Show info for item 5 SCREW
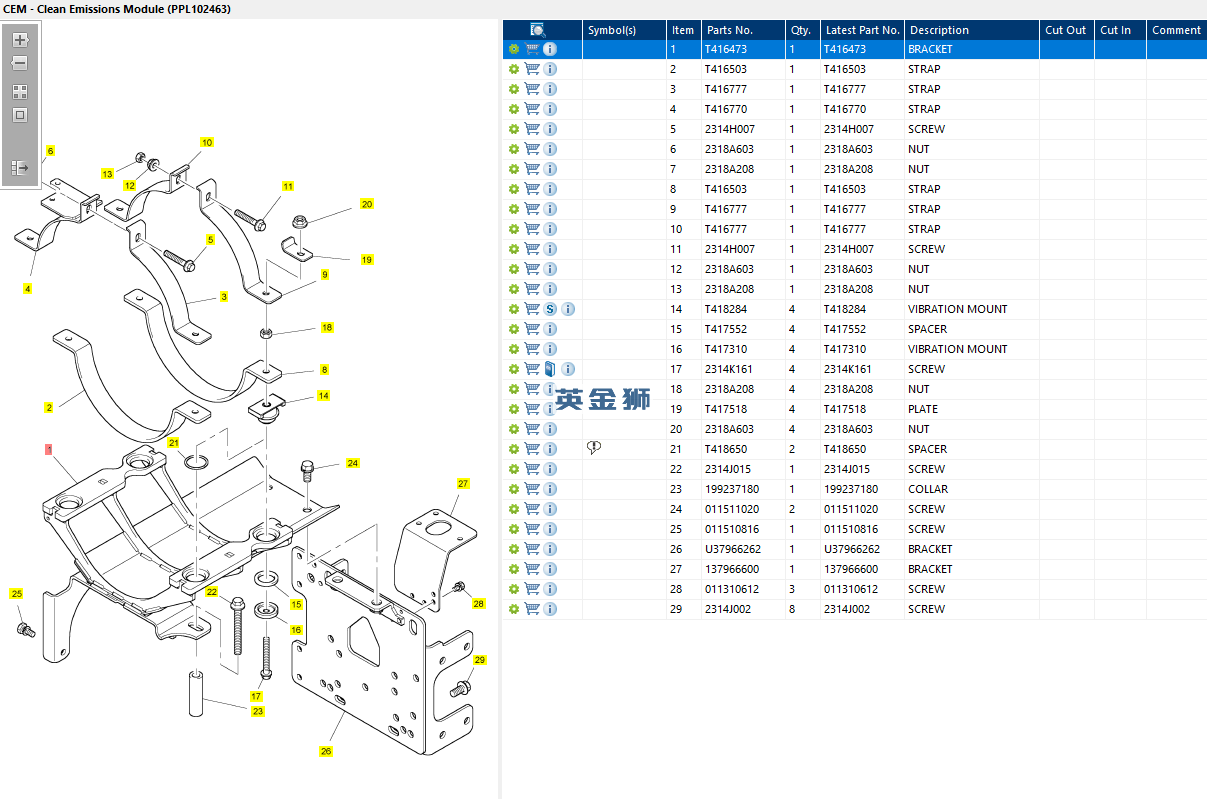 pyautogui.click(x=550, y=129)
